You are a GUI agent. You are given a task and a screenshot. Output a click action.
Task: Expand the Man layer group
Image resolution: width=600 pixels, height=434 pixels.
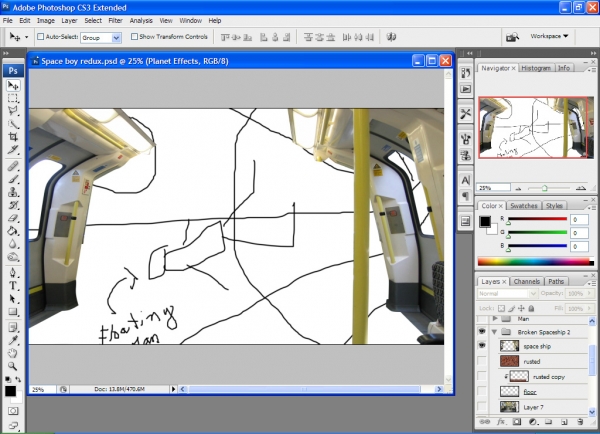tap(495, 318)
